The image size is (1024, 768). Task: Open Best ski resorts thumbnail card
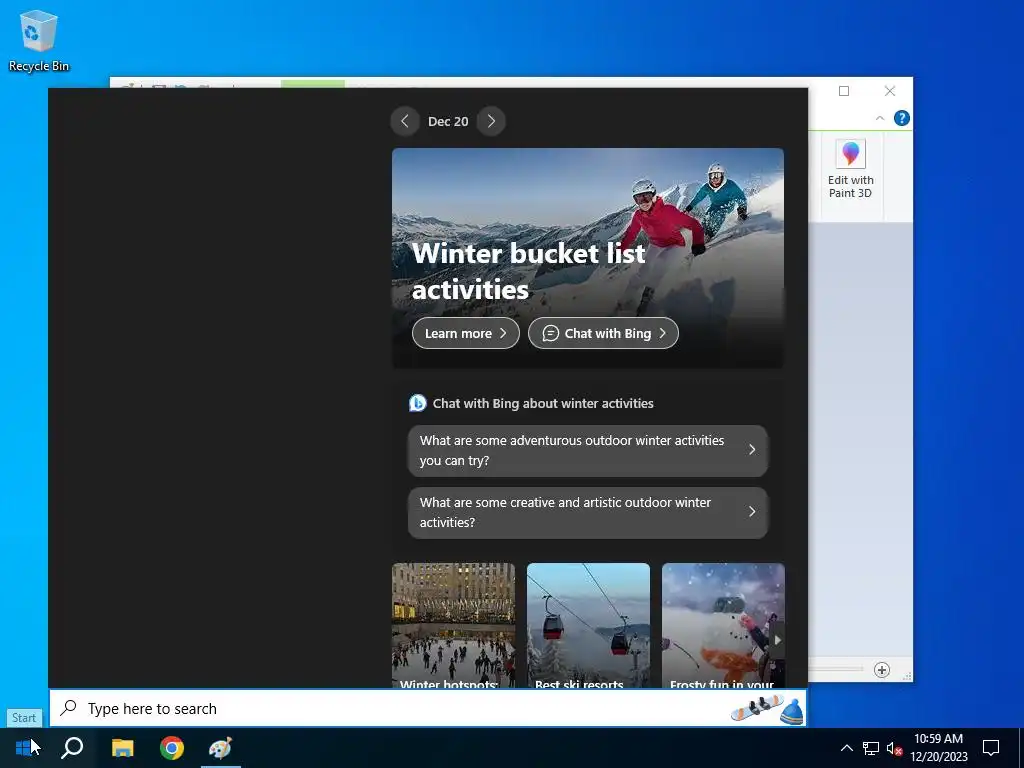tap(588, 626)
